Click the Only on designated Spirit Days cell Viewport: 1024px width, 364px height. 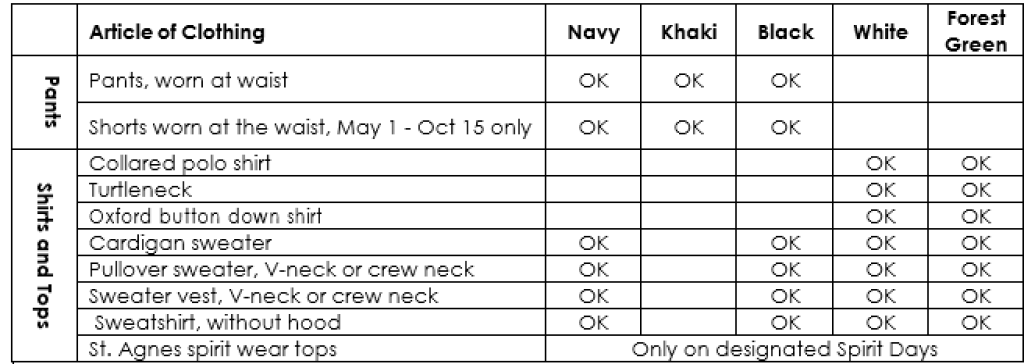click(x=784, y=349)
